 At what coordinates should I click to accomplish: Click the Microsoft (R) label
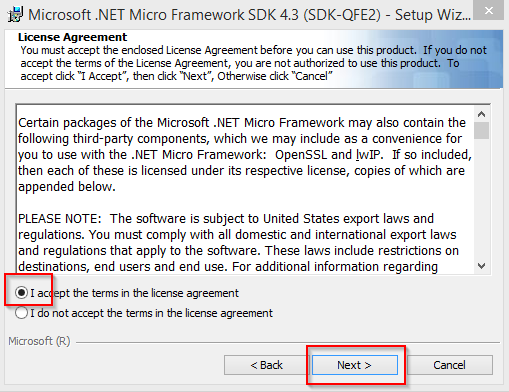(x=39, y=341)
